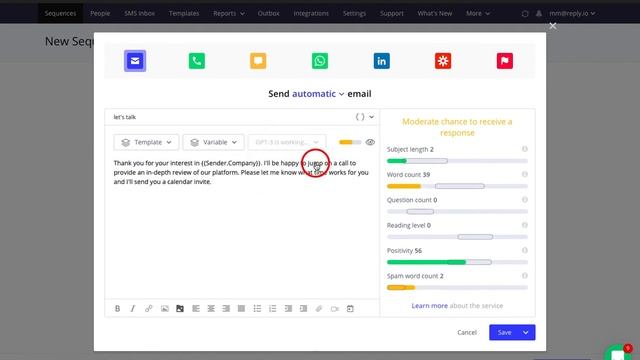Align text left
The image size is (640, 360).
[x=196, y=309]
